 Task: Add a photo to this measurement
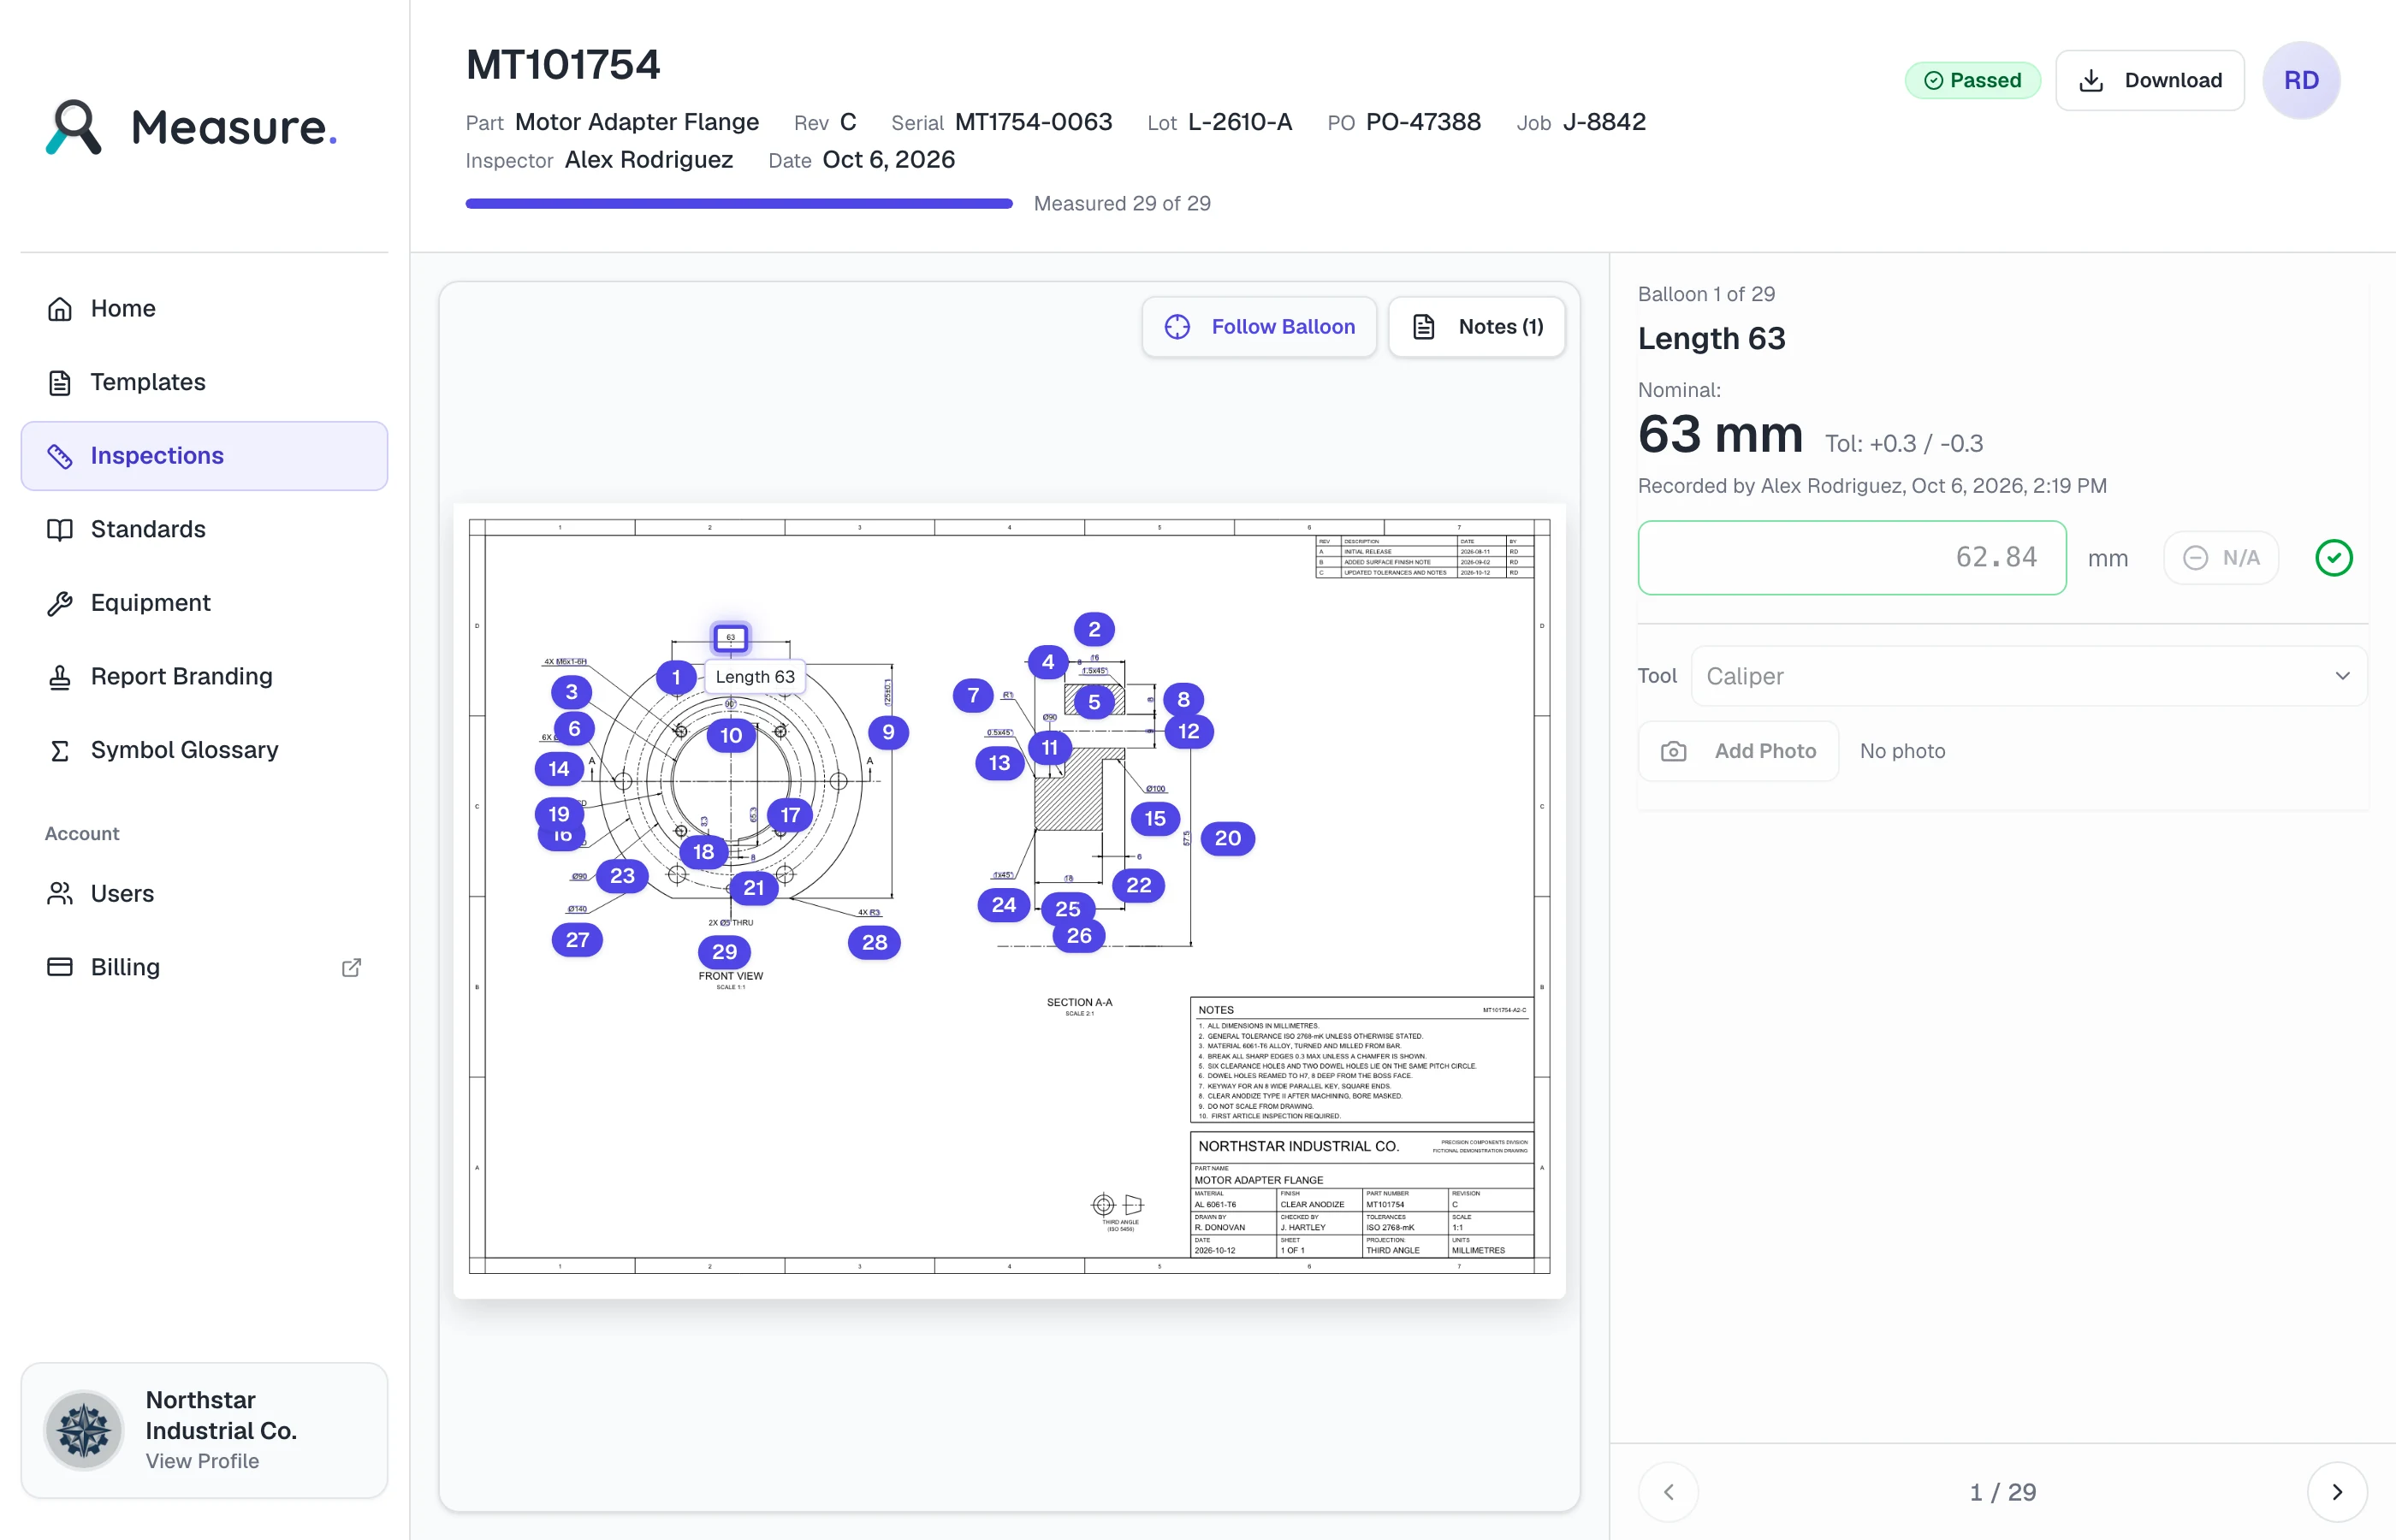(x=1738, y=751)
